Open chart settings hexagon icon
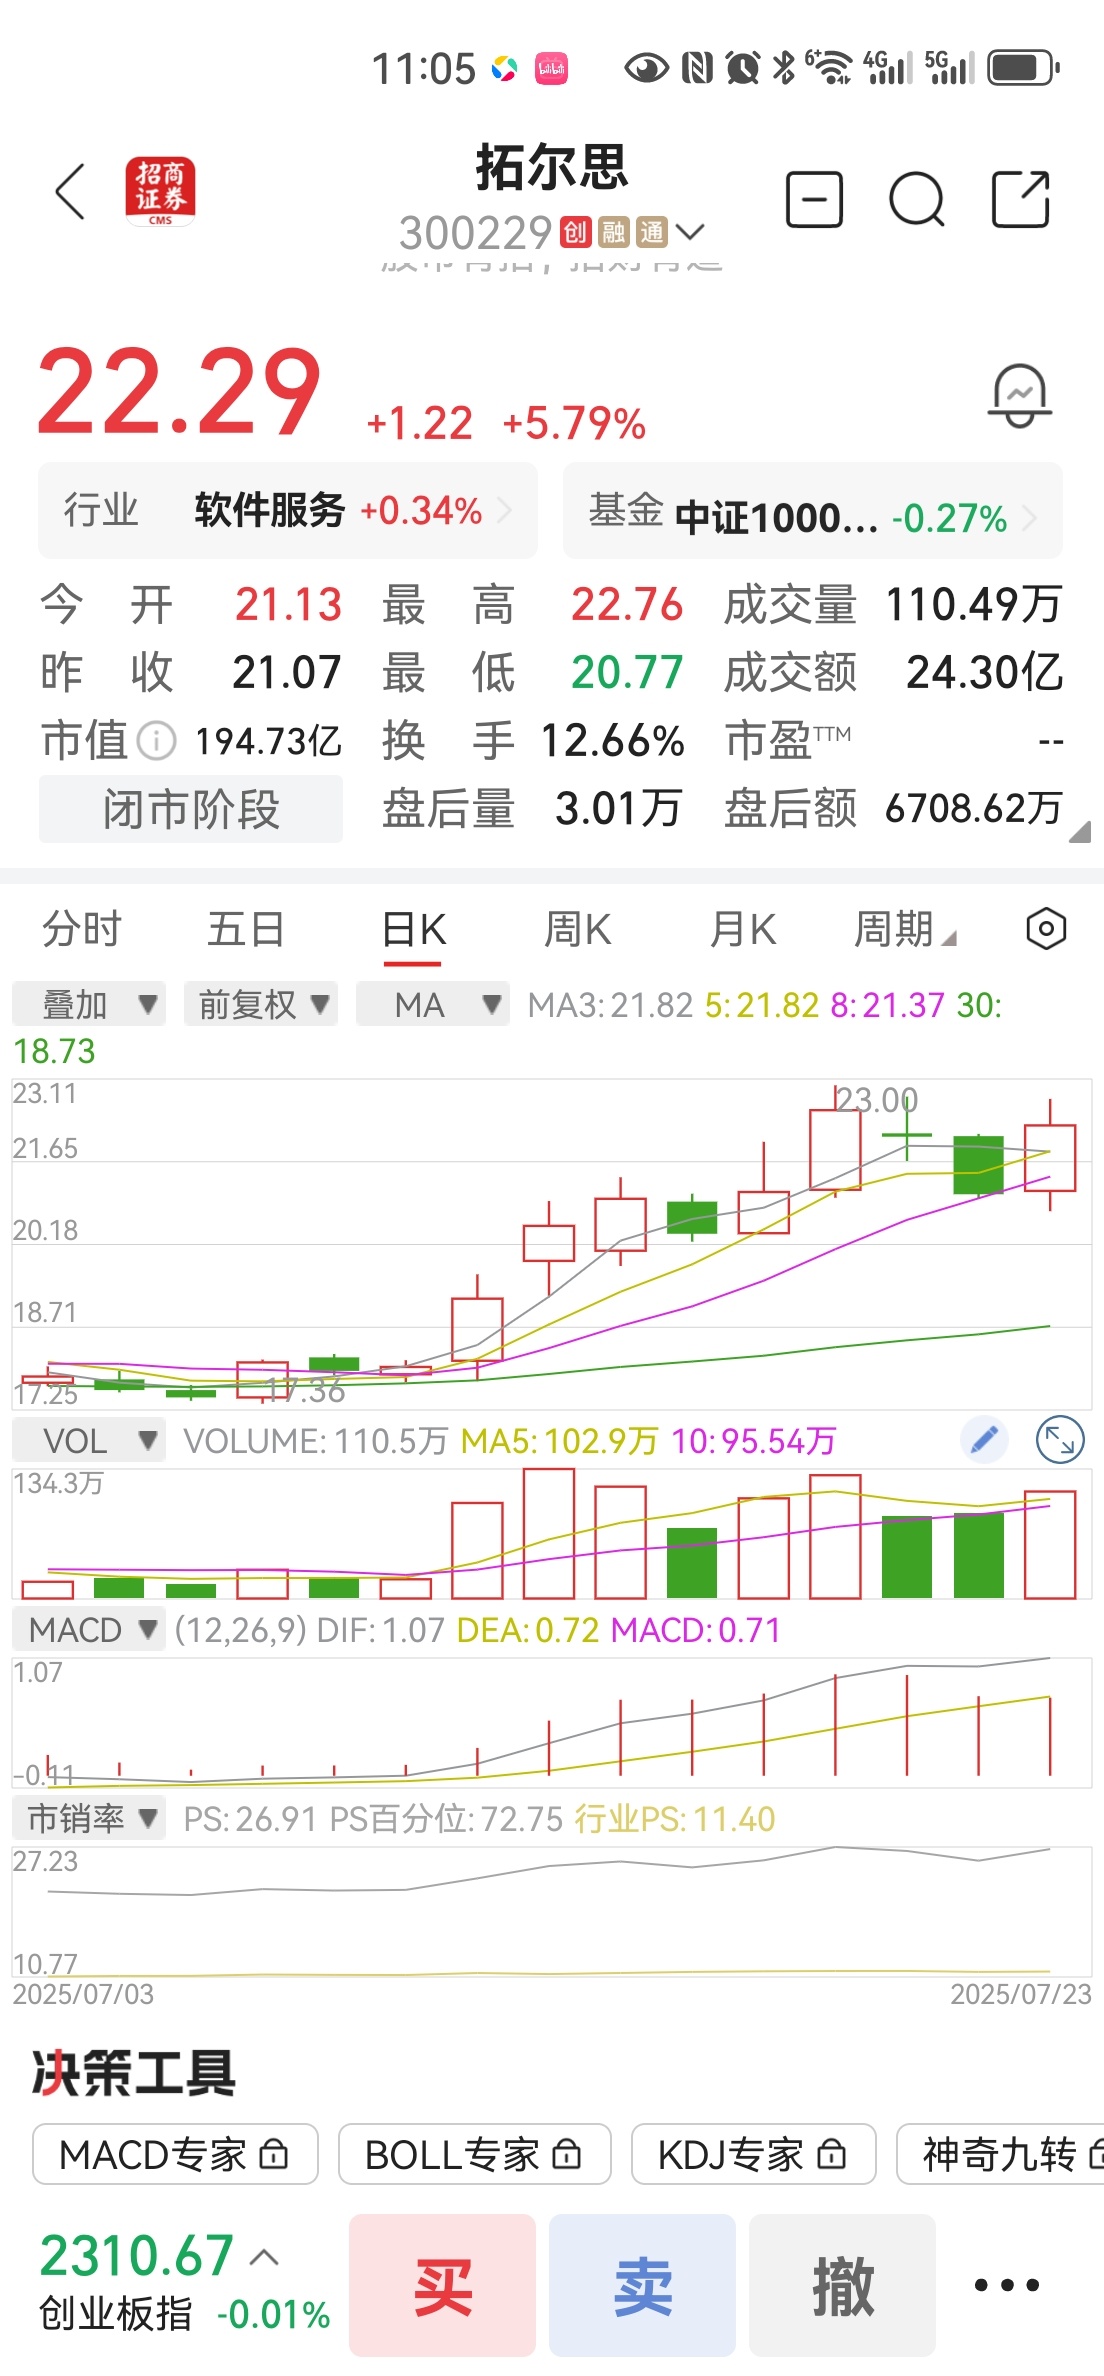This screenshot has height=2376, width=1104. click(1046, 929)
